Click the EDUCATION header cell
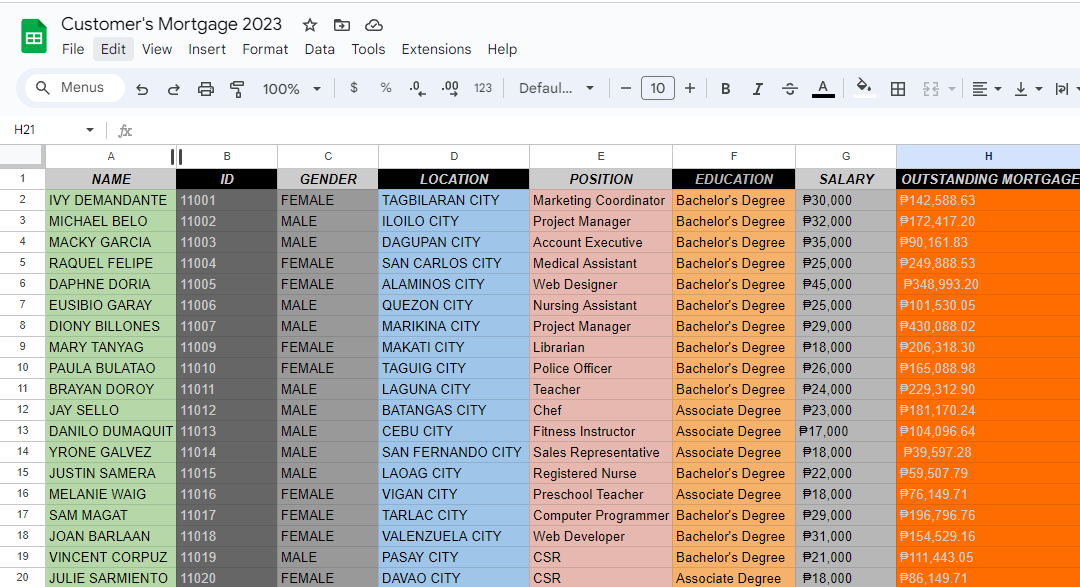 click(734, 179)
